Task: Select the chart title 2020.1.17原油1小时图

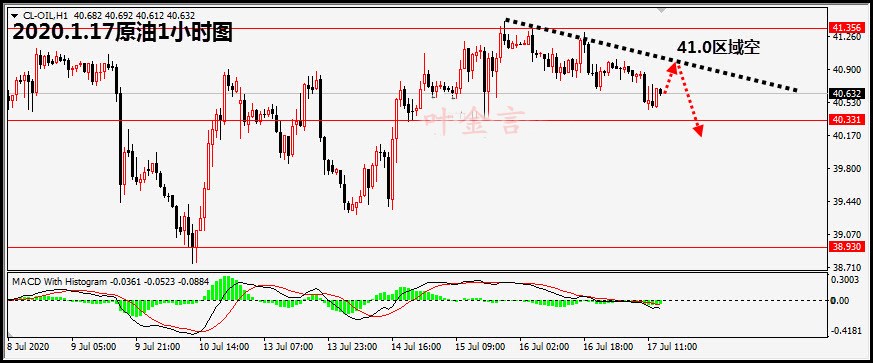Action: pyautogui.click(x=122, y=33)
